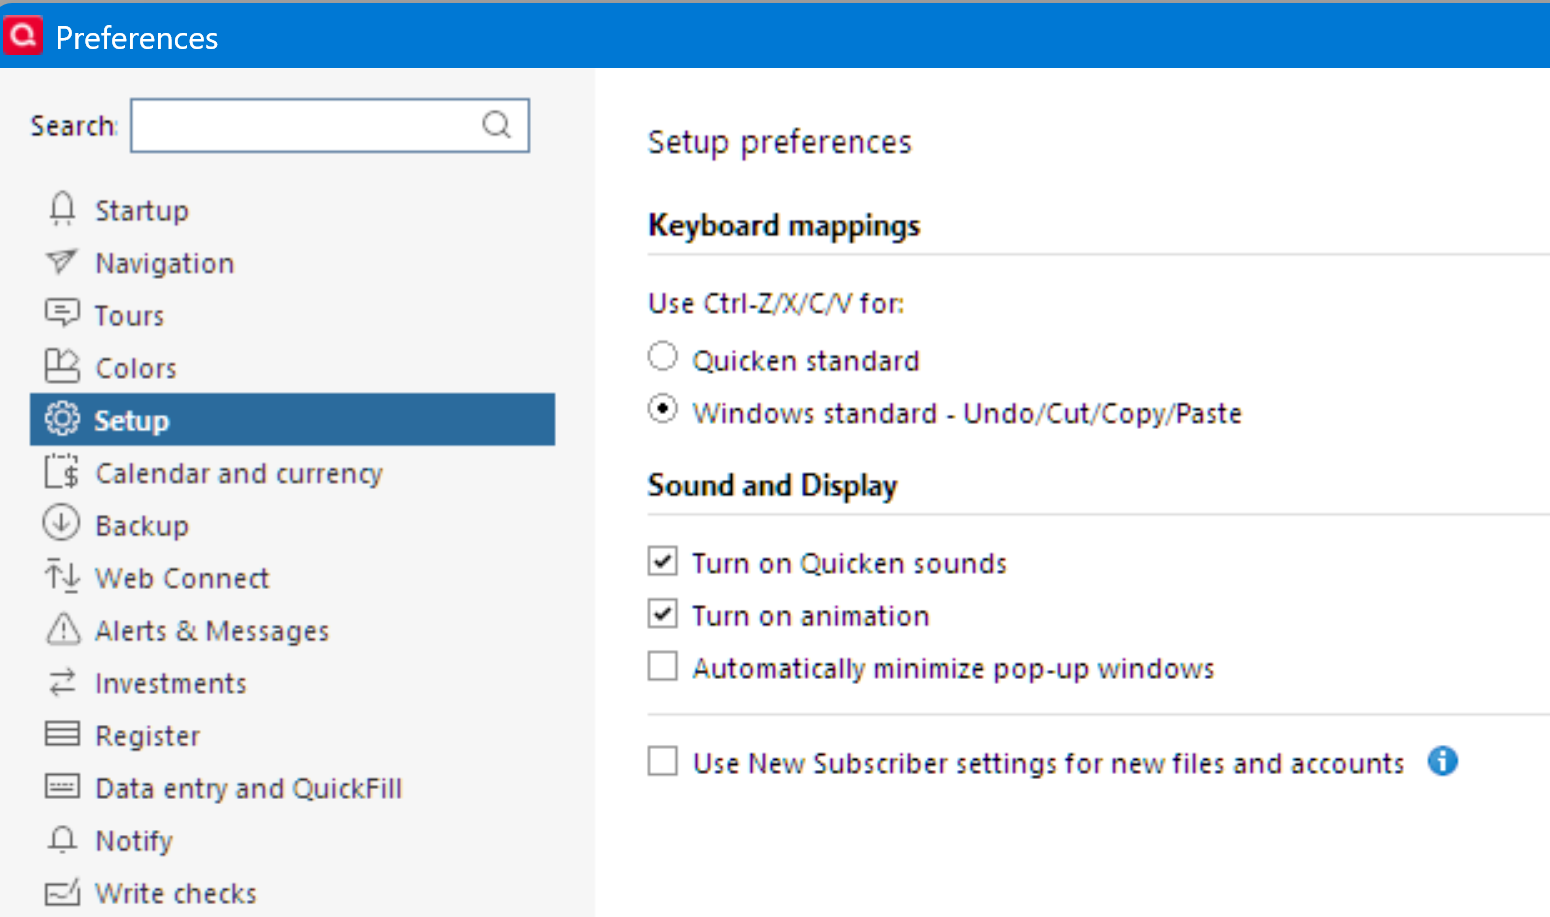
Task: Click the Alerts & Messages warning icon
Action: coord(63,629)
